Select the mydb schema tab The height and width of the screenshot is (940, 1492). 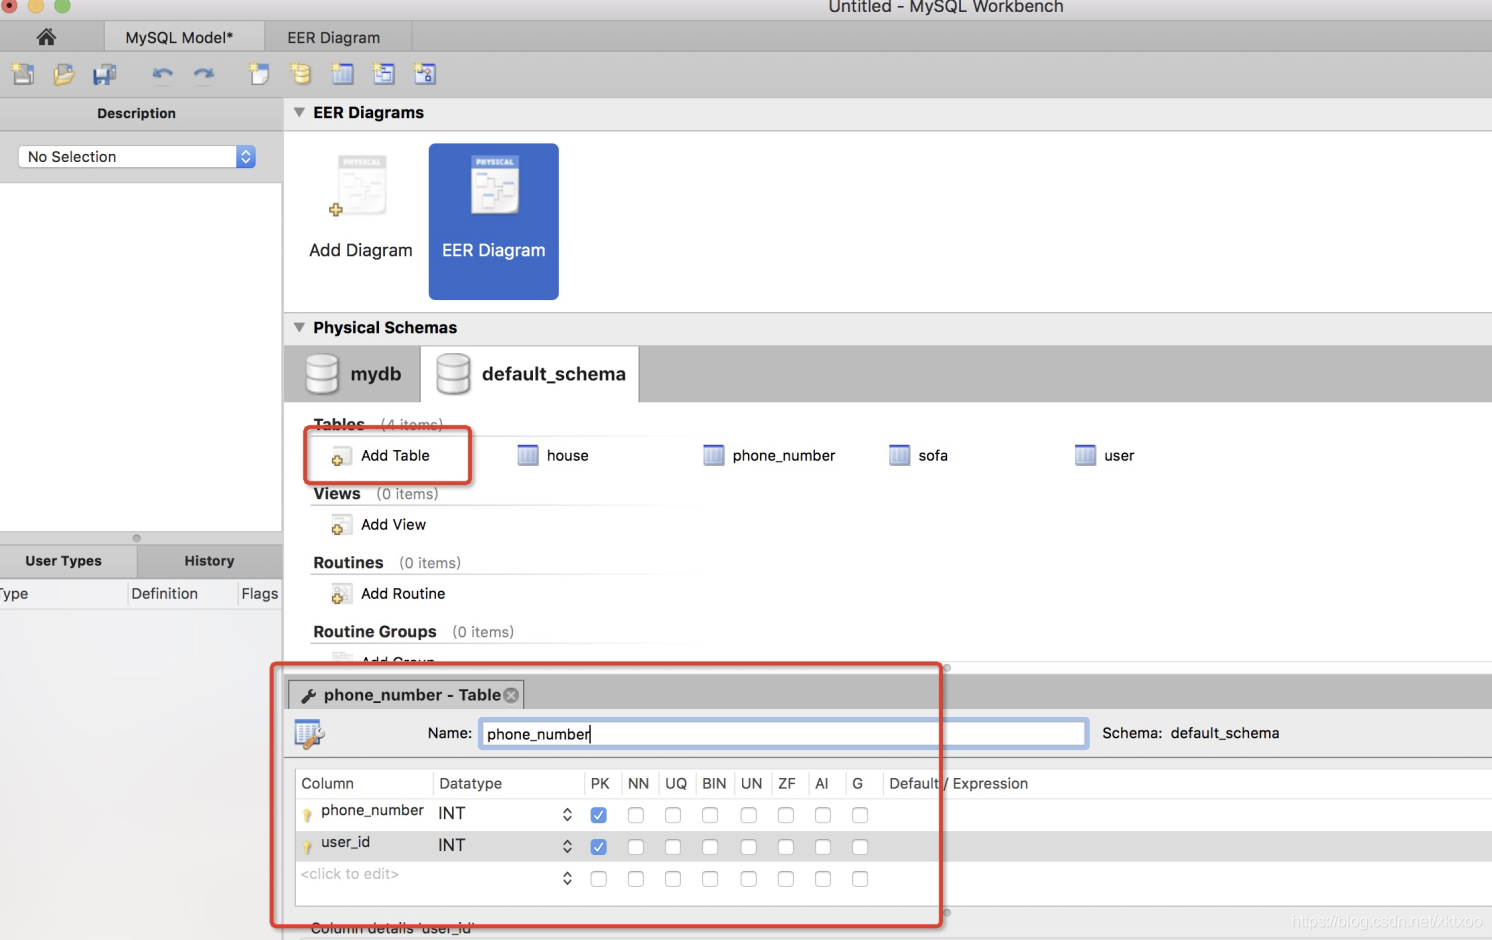click(353, 374)
